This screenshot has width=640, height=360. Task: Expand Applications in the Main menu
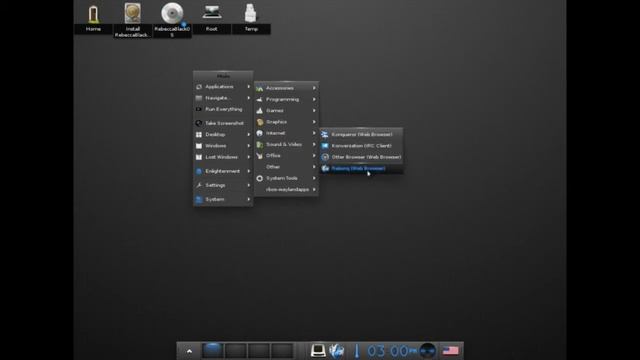pos(223,87)
